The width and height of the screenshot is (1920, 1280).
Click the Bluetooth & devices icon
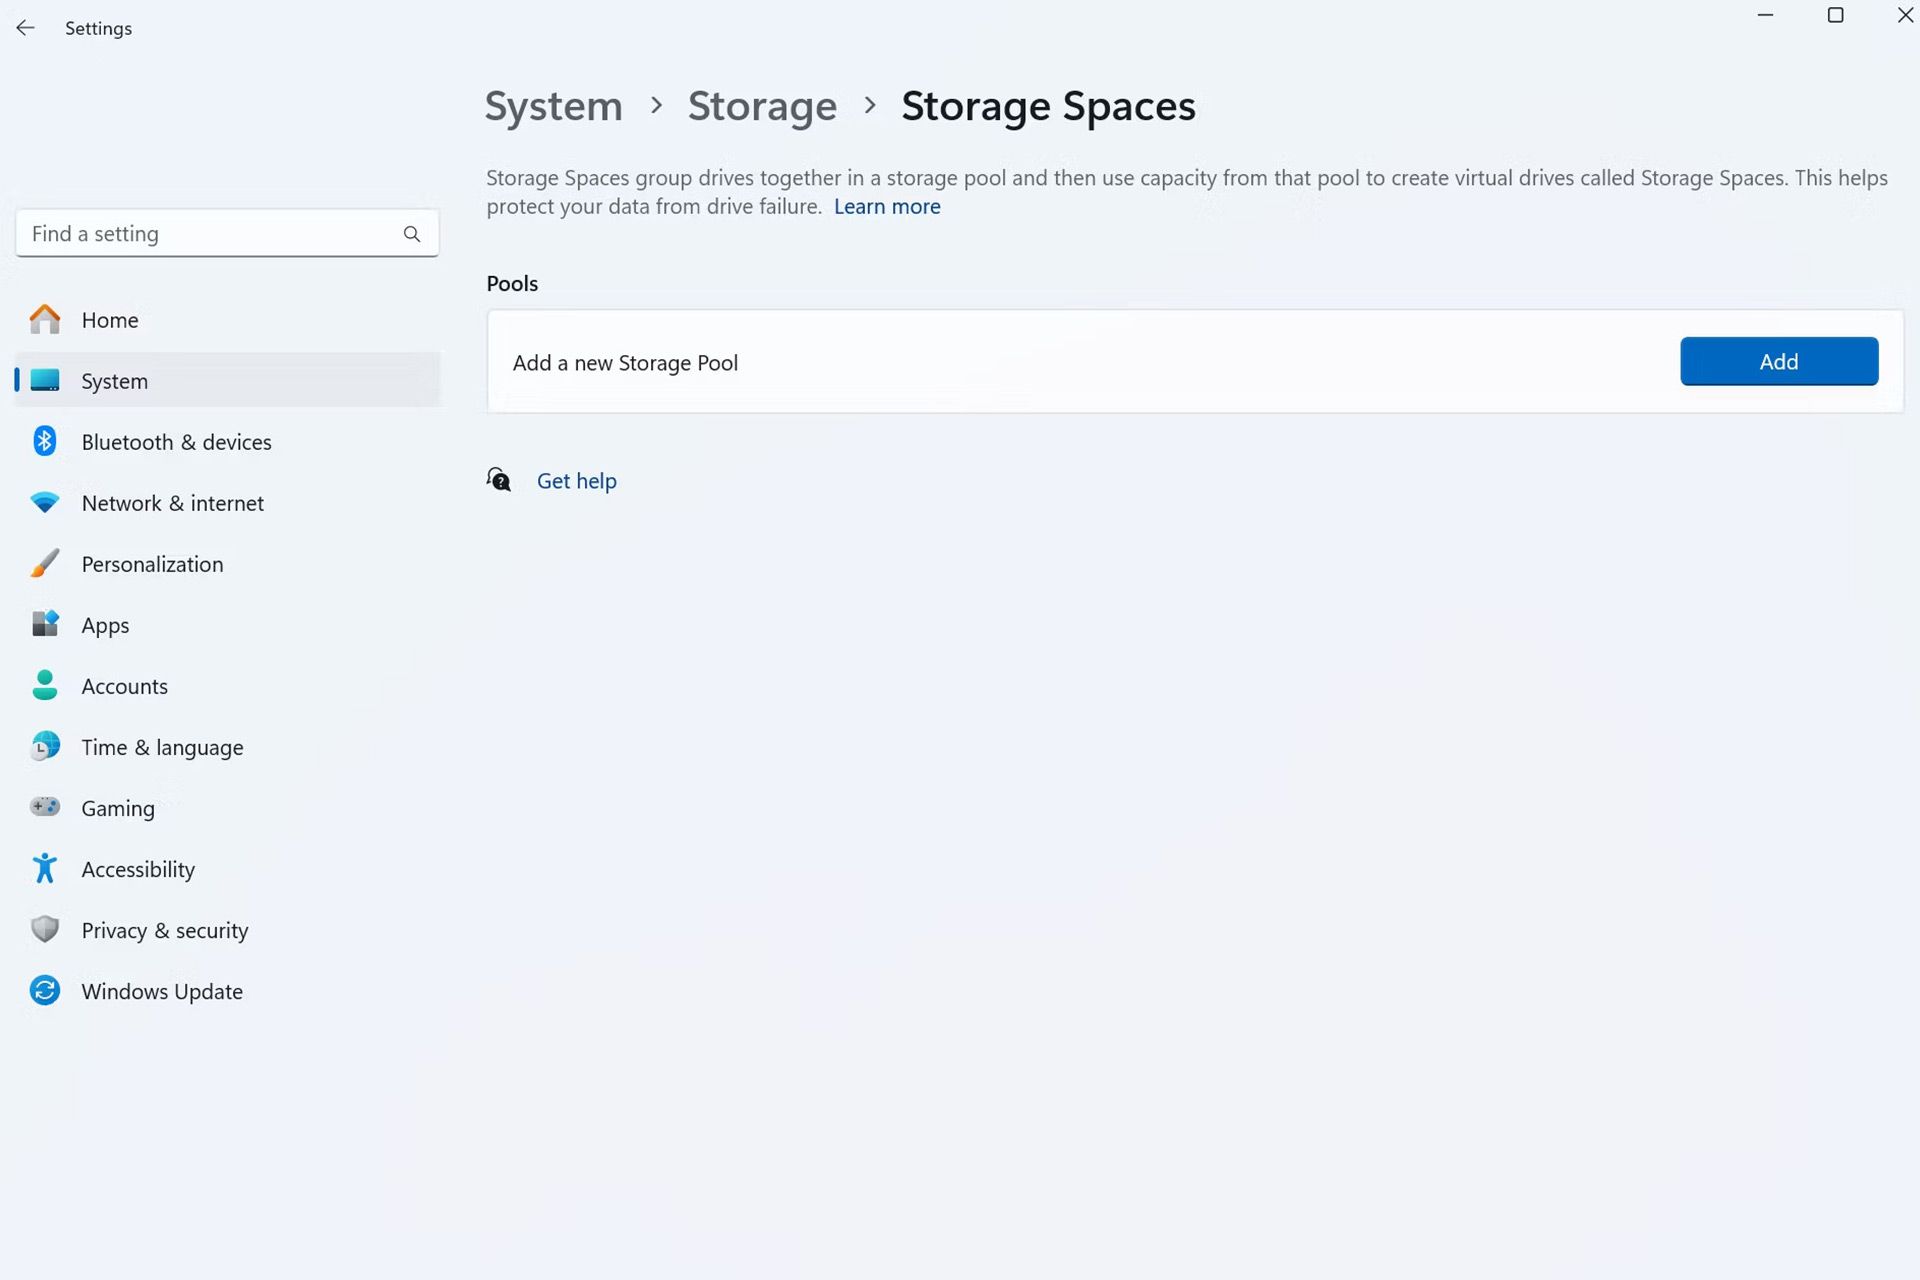pyautogui.click(x=44, y=441)
